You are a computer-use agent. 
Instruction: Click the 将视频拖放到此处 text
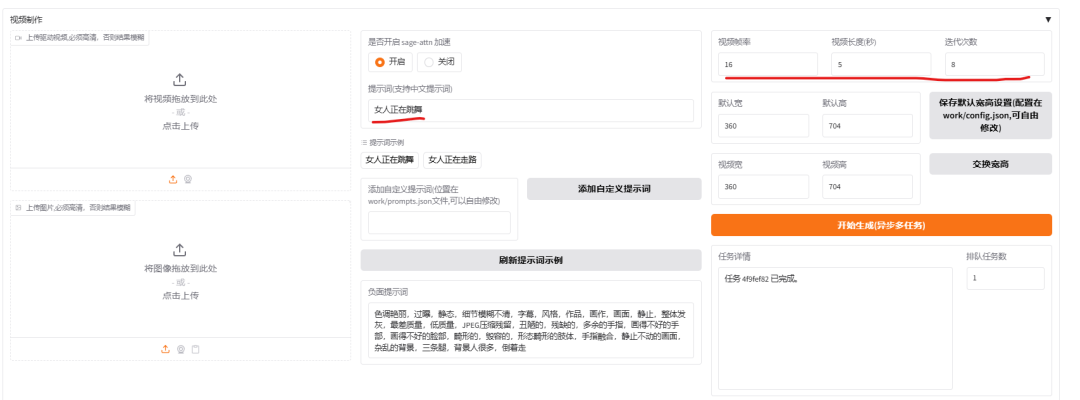coord(180,98)
